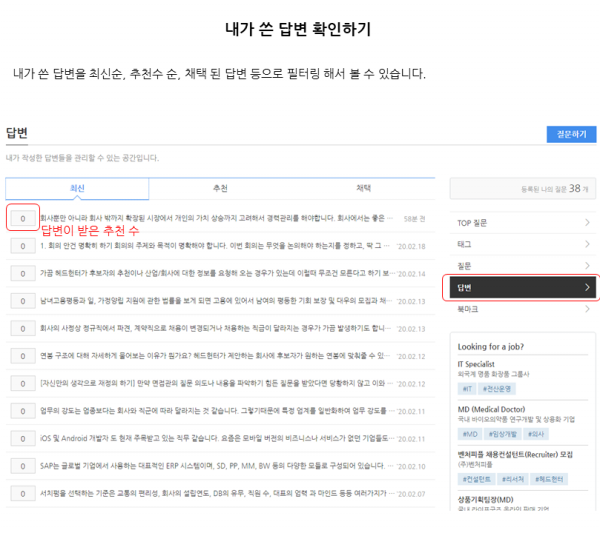
Task: Switch to the 채택 tab
Action: [363, 188]
